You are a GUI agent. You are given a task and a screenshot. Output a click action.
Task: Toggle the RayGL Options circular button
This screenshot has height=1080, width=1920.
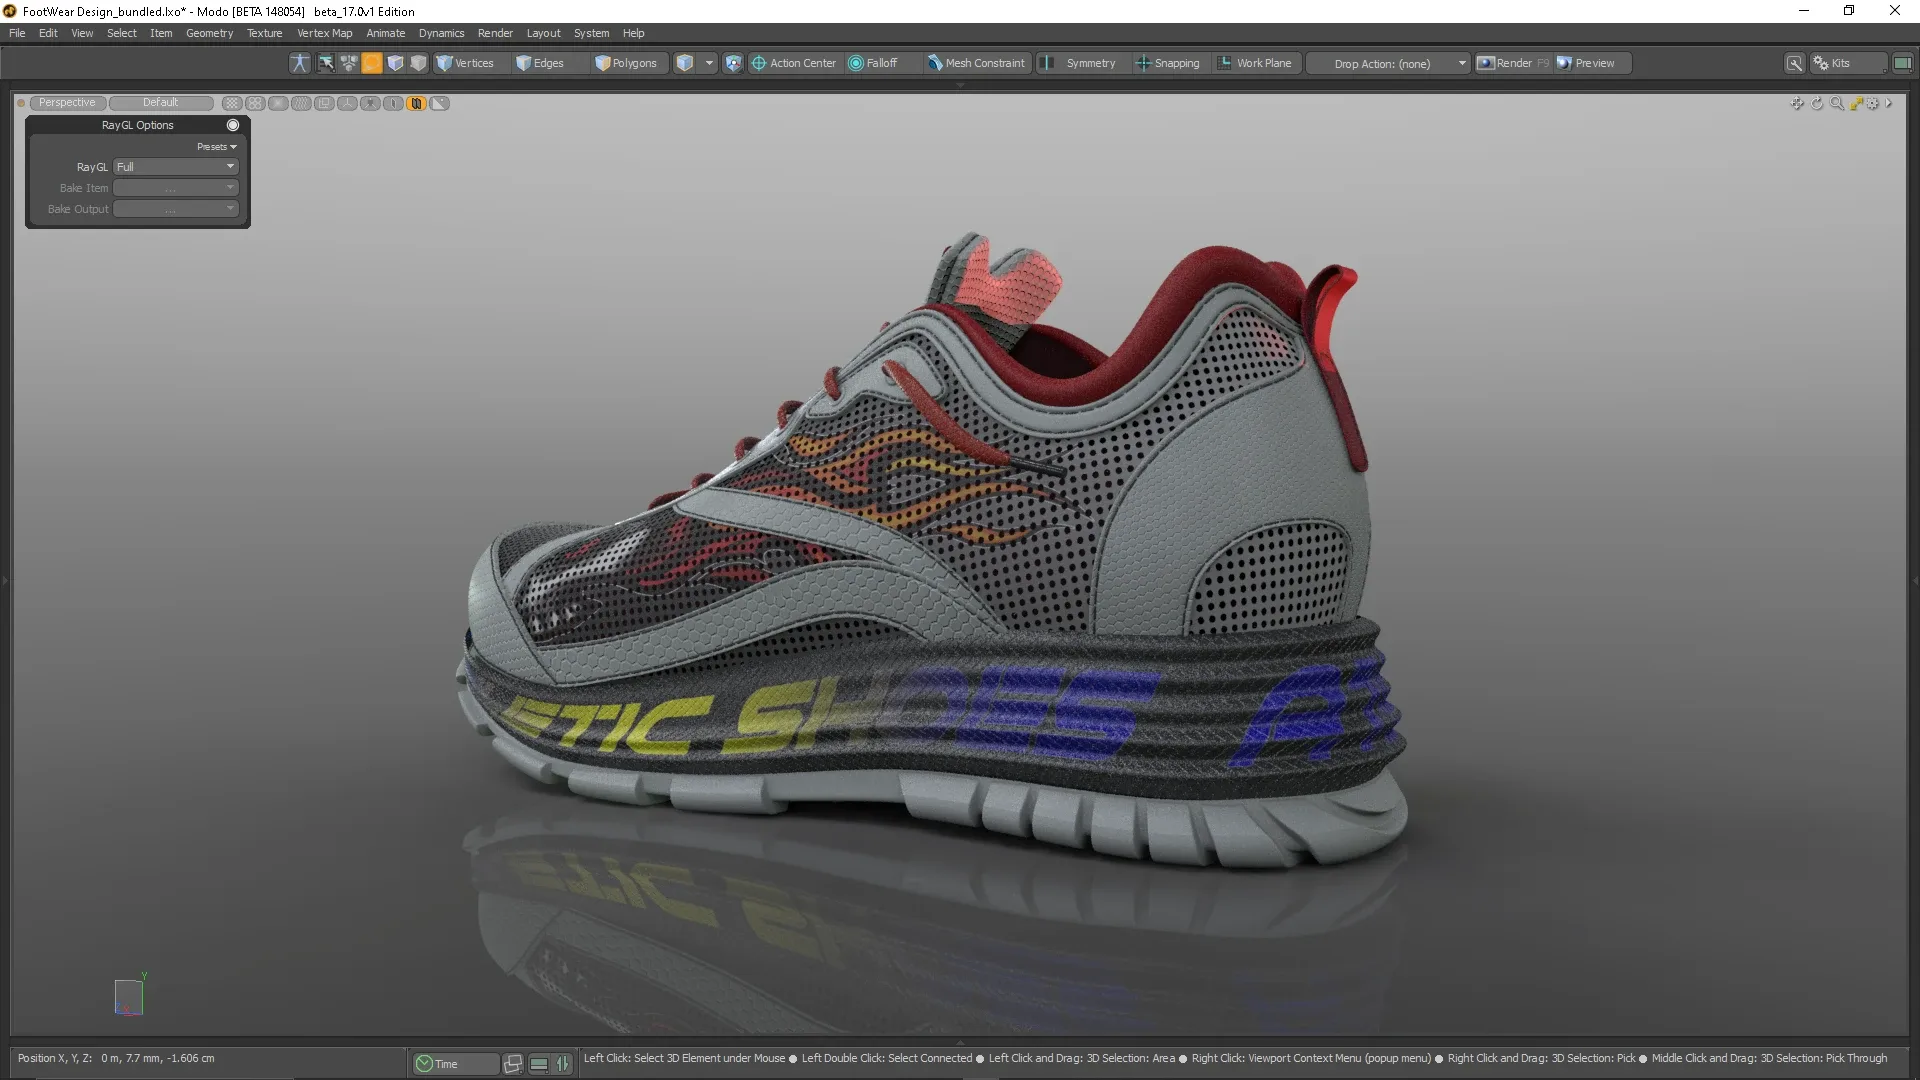point(233,125)
